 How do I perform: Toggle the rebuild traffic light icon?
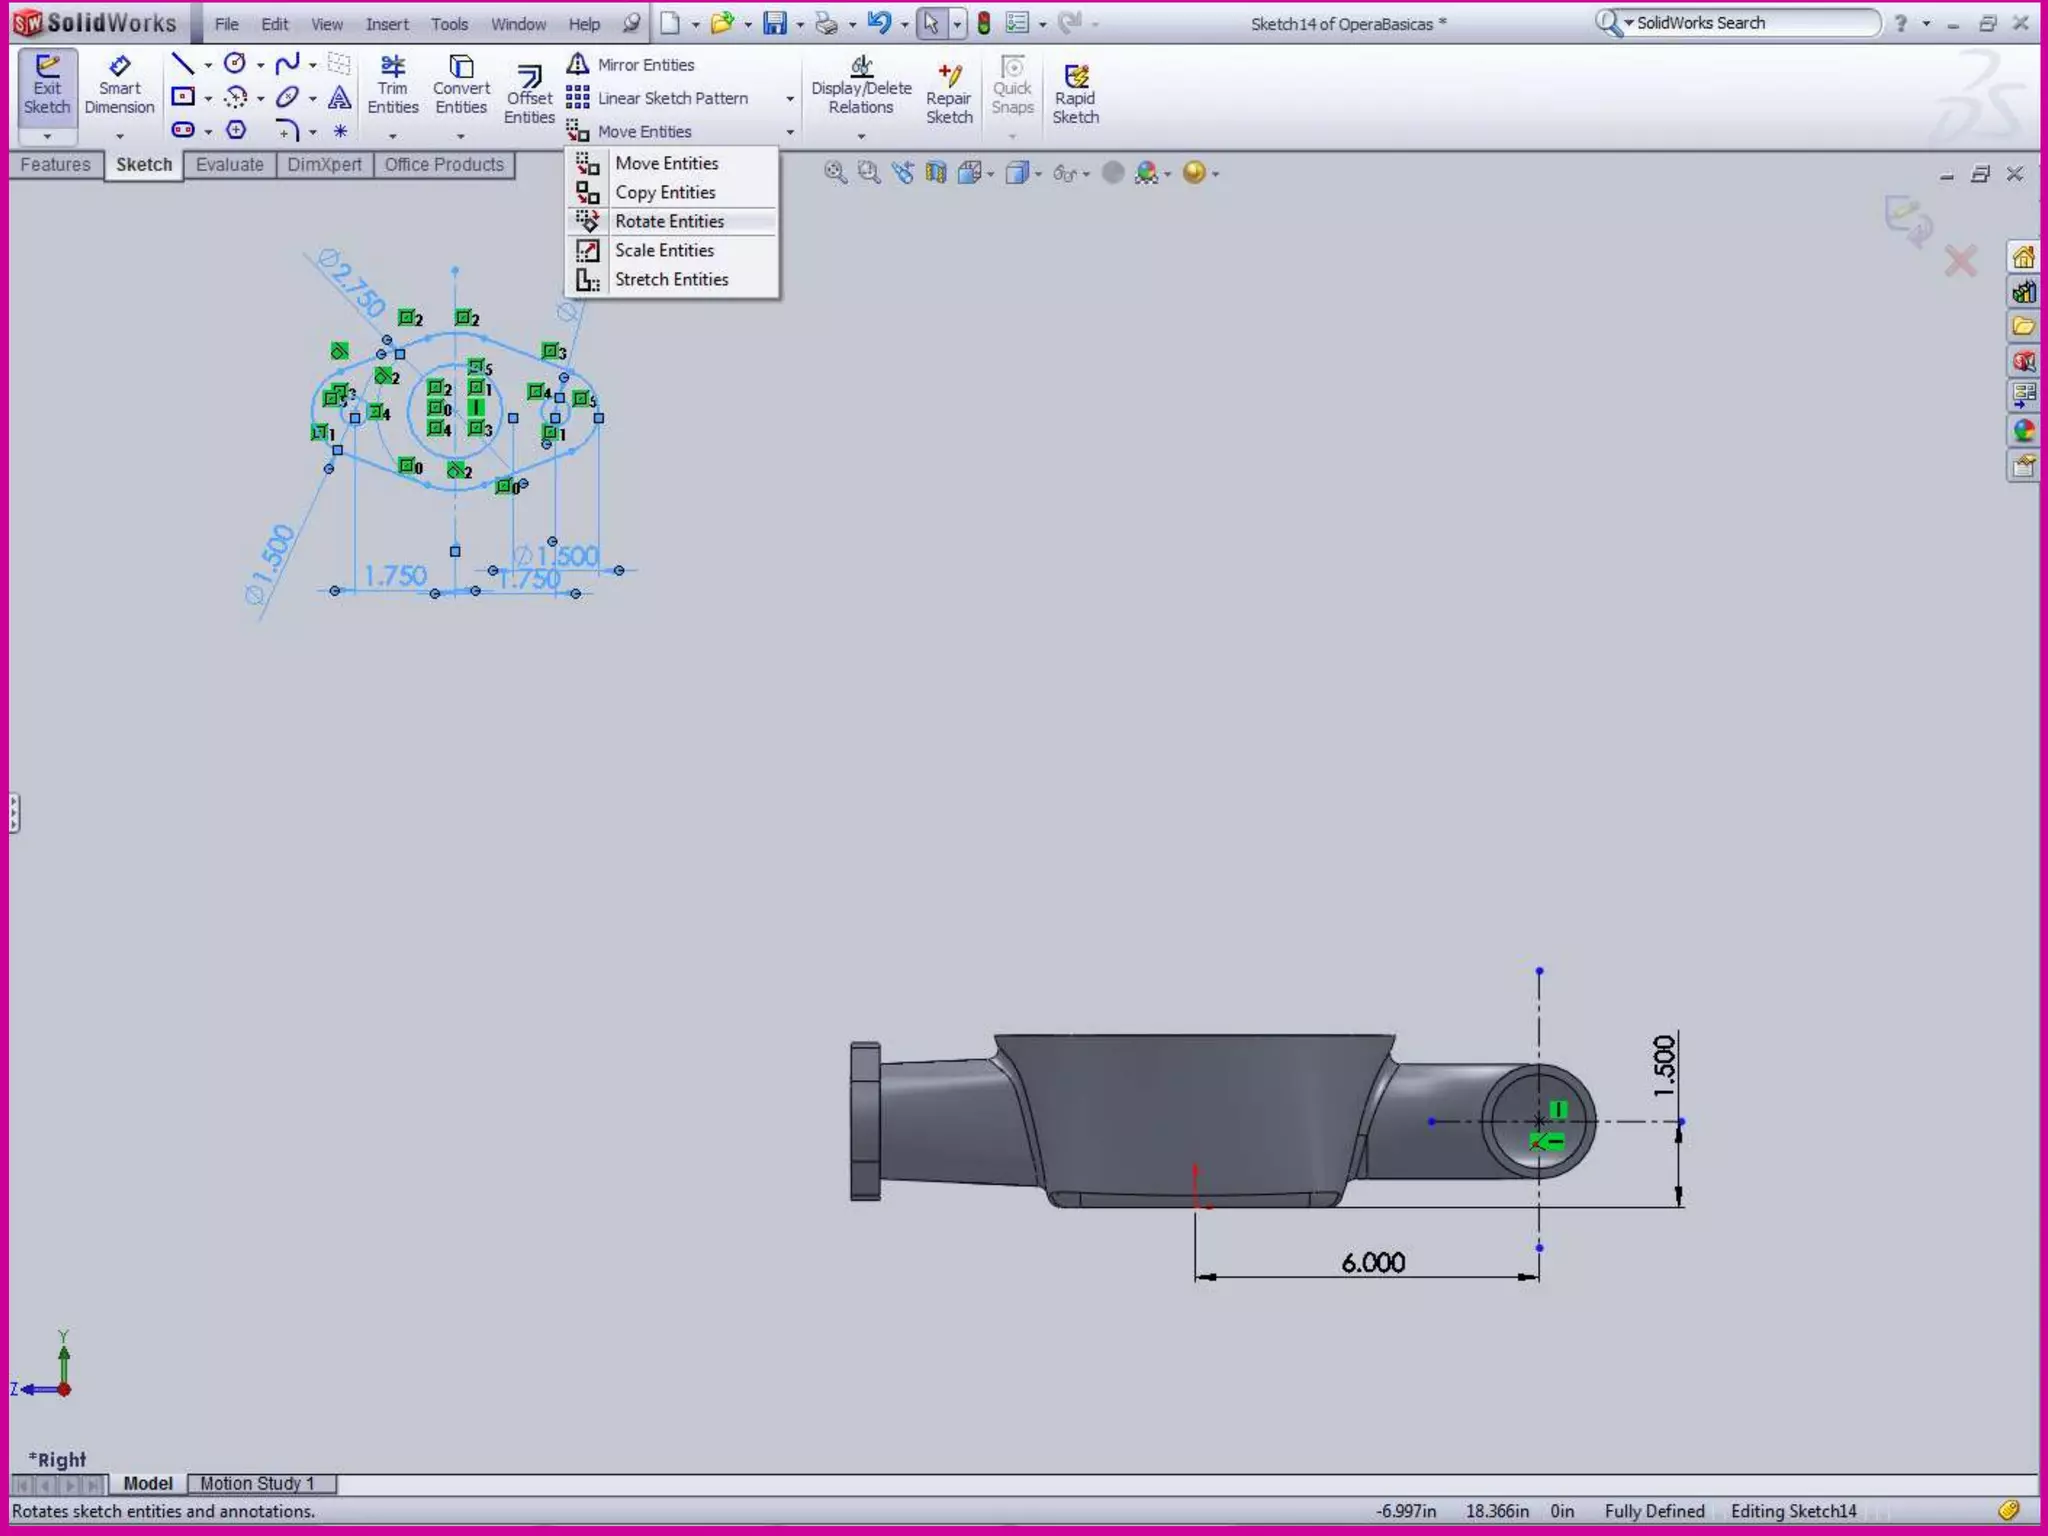tap(984, 23)
